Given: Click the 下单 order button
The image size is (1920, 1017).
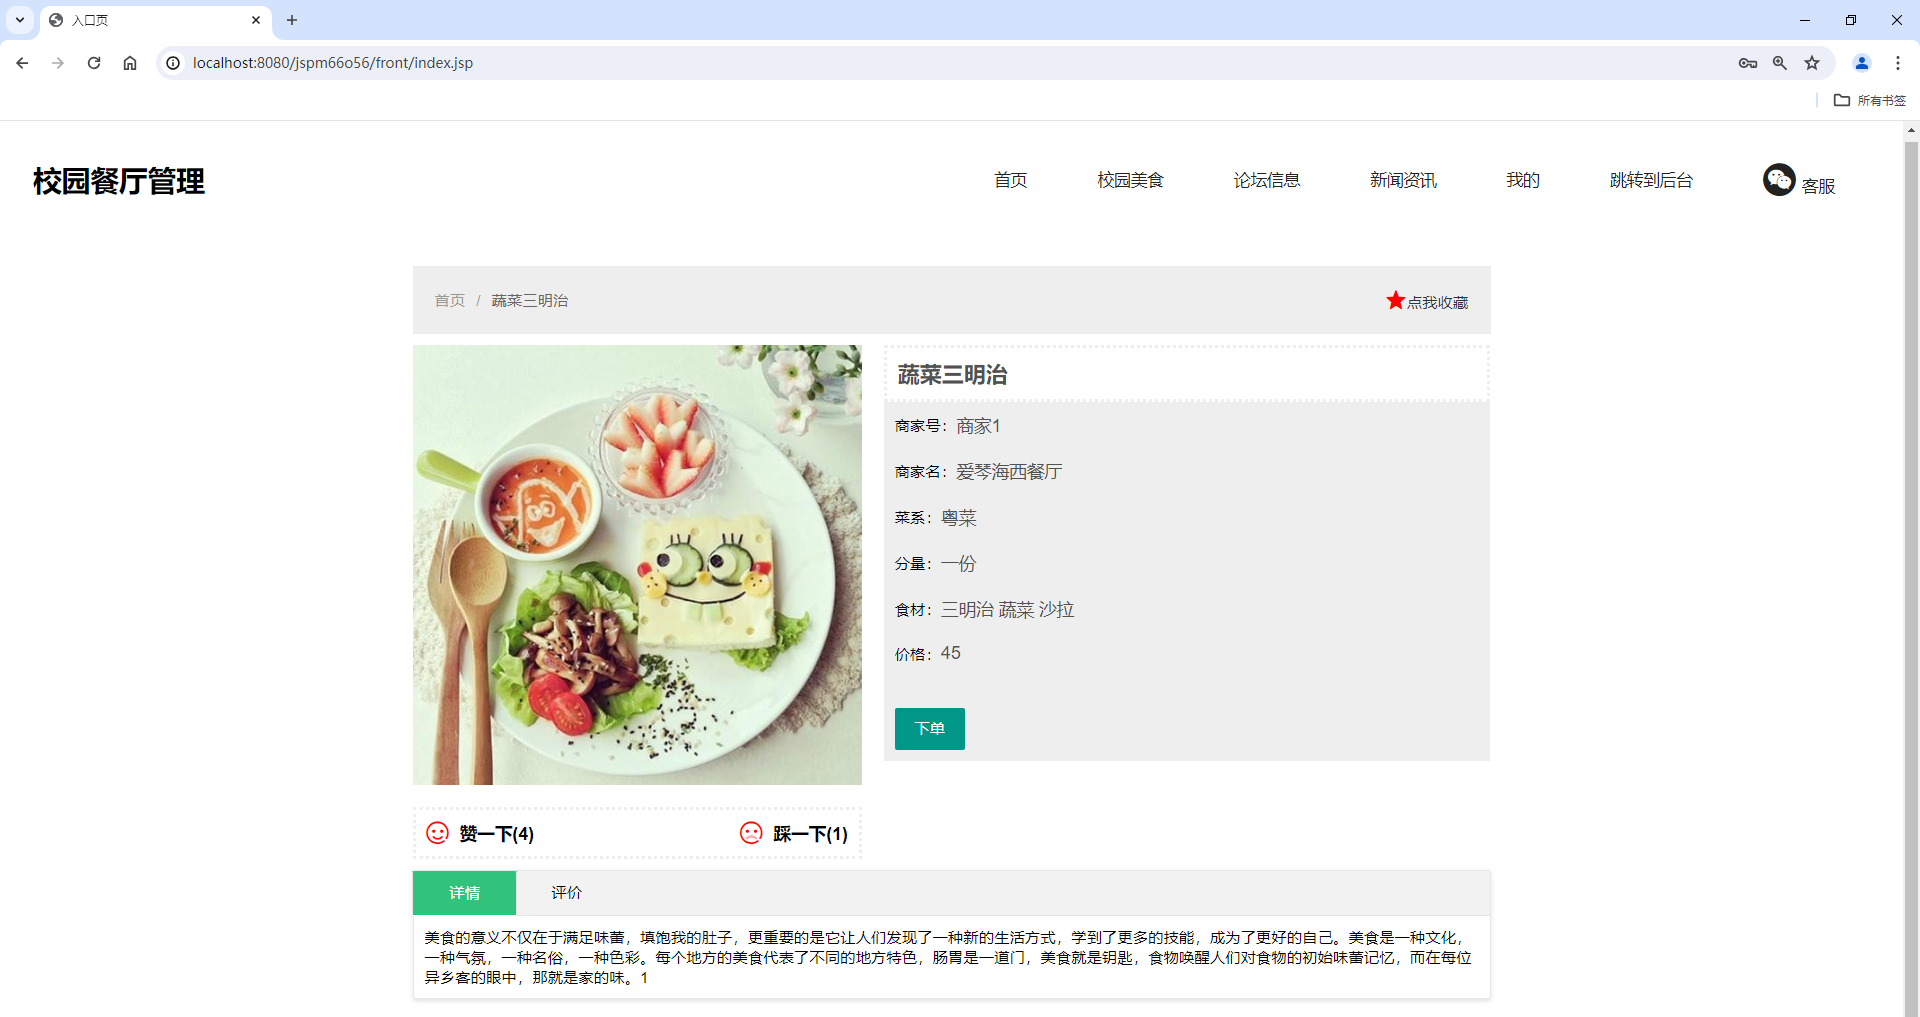Looking at the screenshot, I should (929, 728).
